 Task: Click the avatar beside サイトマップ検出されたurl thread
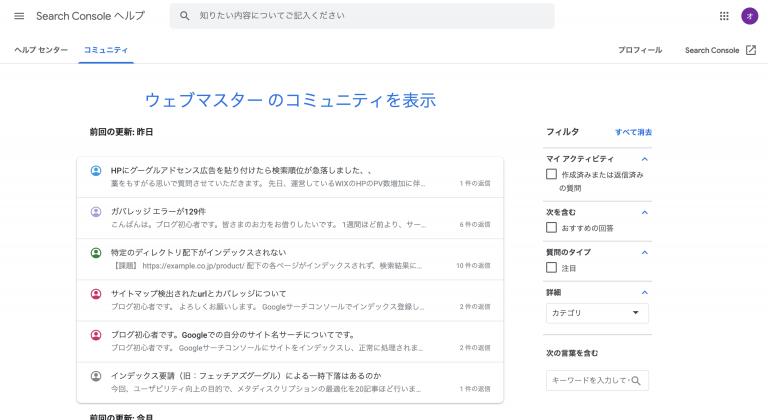pyautogui.click(x=96, y=294)
